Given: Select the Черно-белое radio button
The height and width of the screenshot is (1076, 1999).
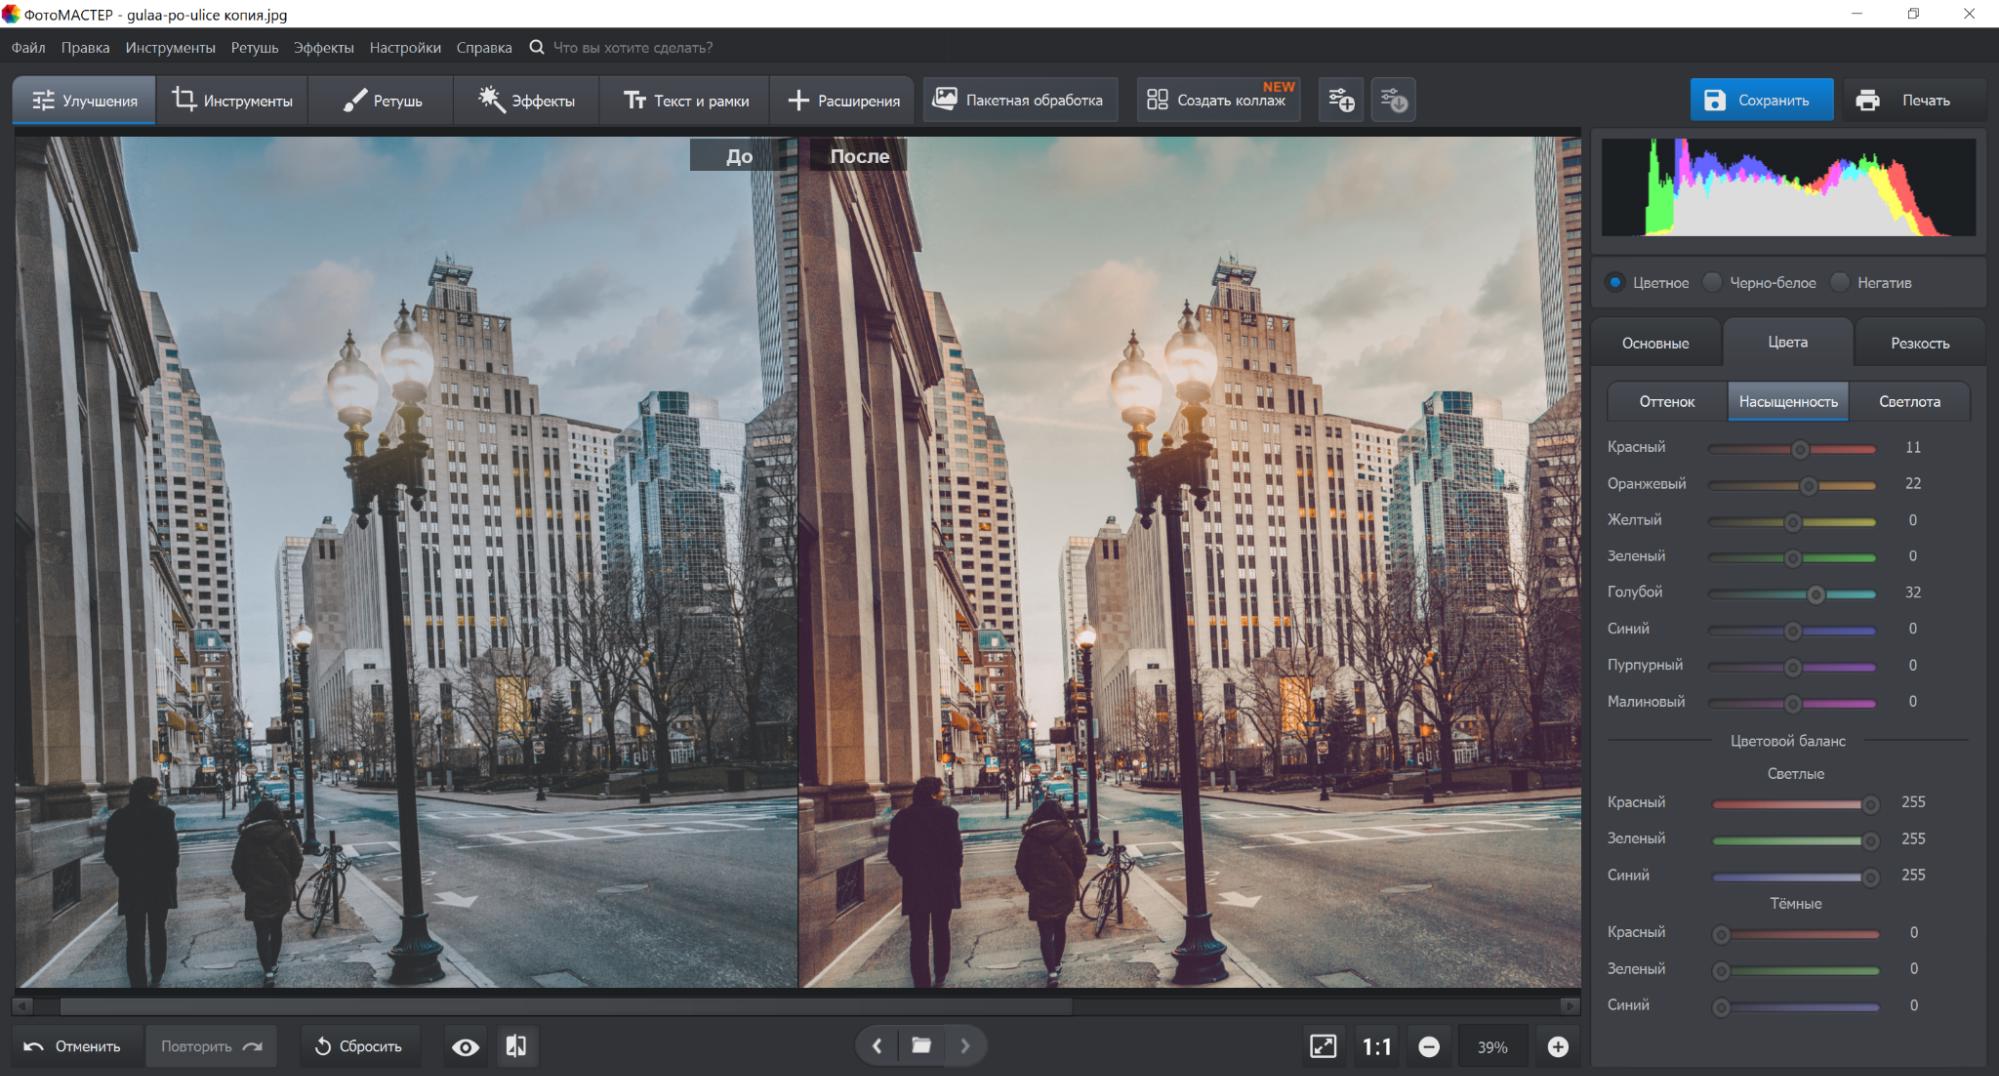Looking at the screenshot, I should pos(1713,283).
